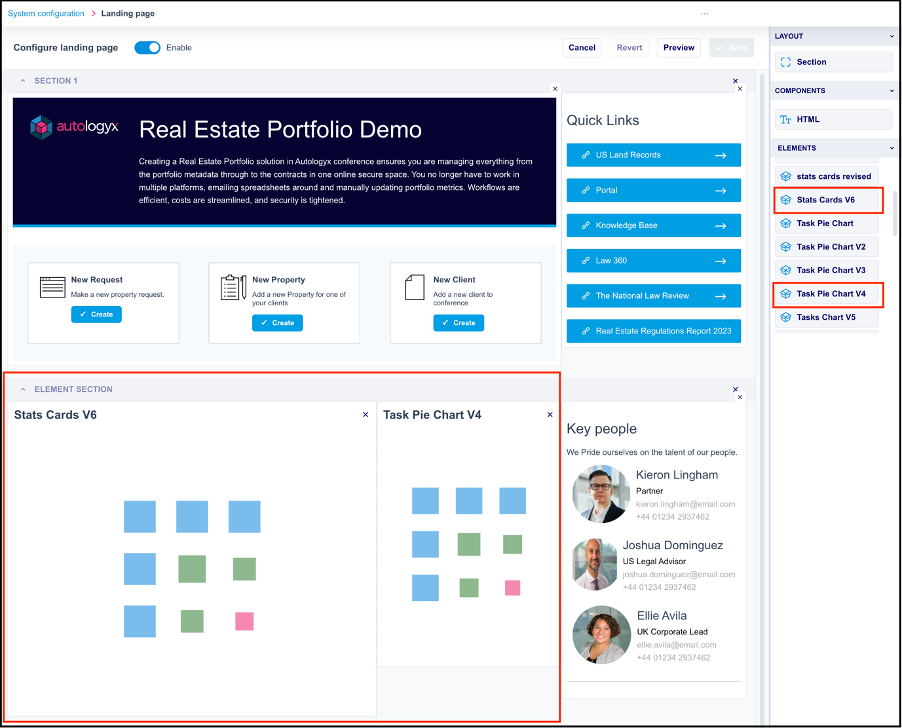Click the three-dot menu at top
The image size is (902, 728).
(704, 13)
